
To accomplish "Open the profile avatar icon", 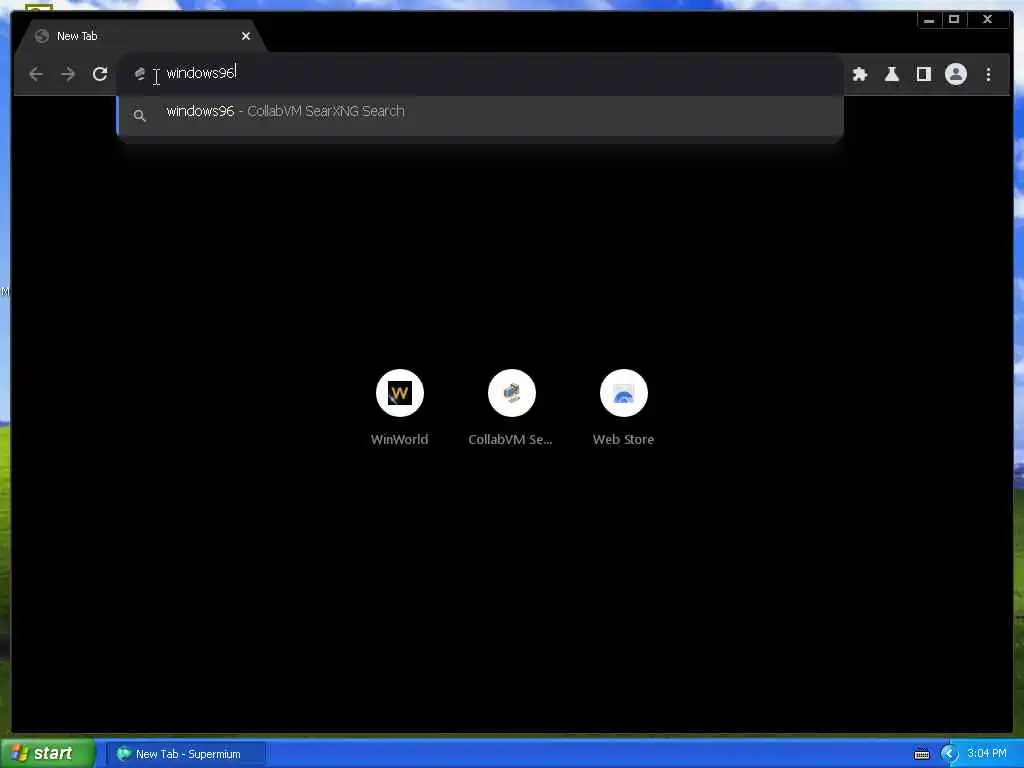I will [x=955, y=74].
